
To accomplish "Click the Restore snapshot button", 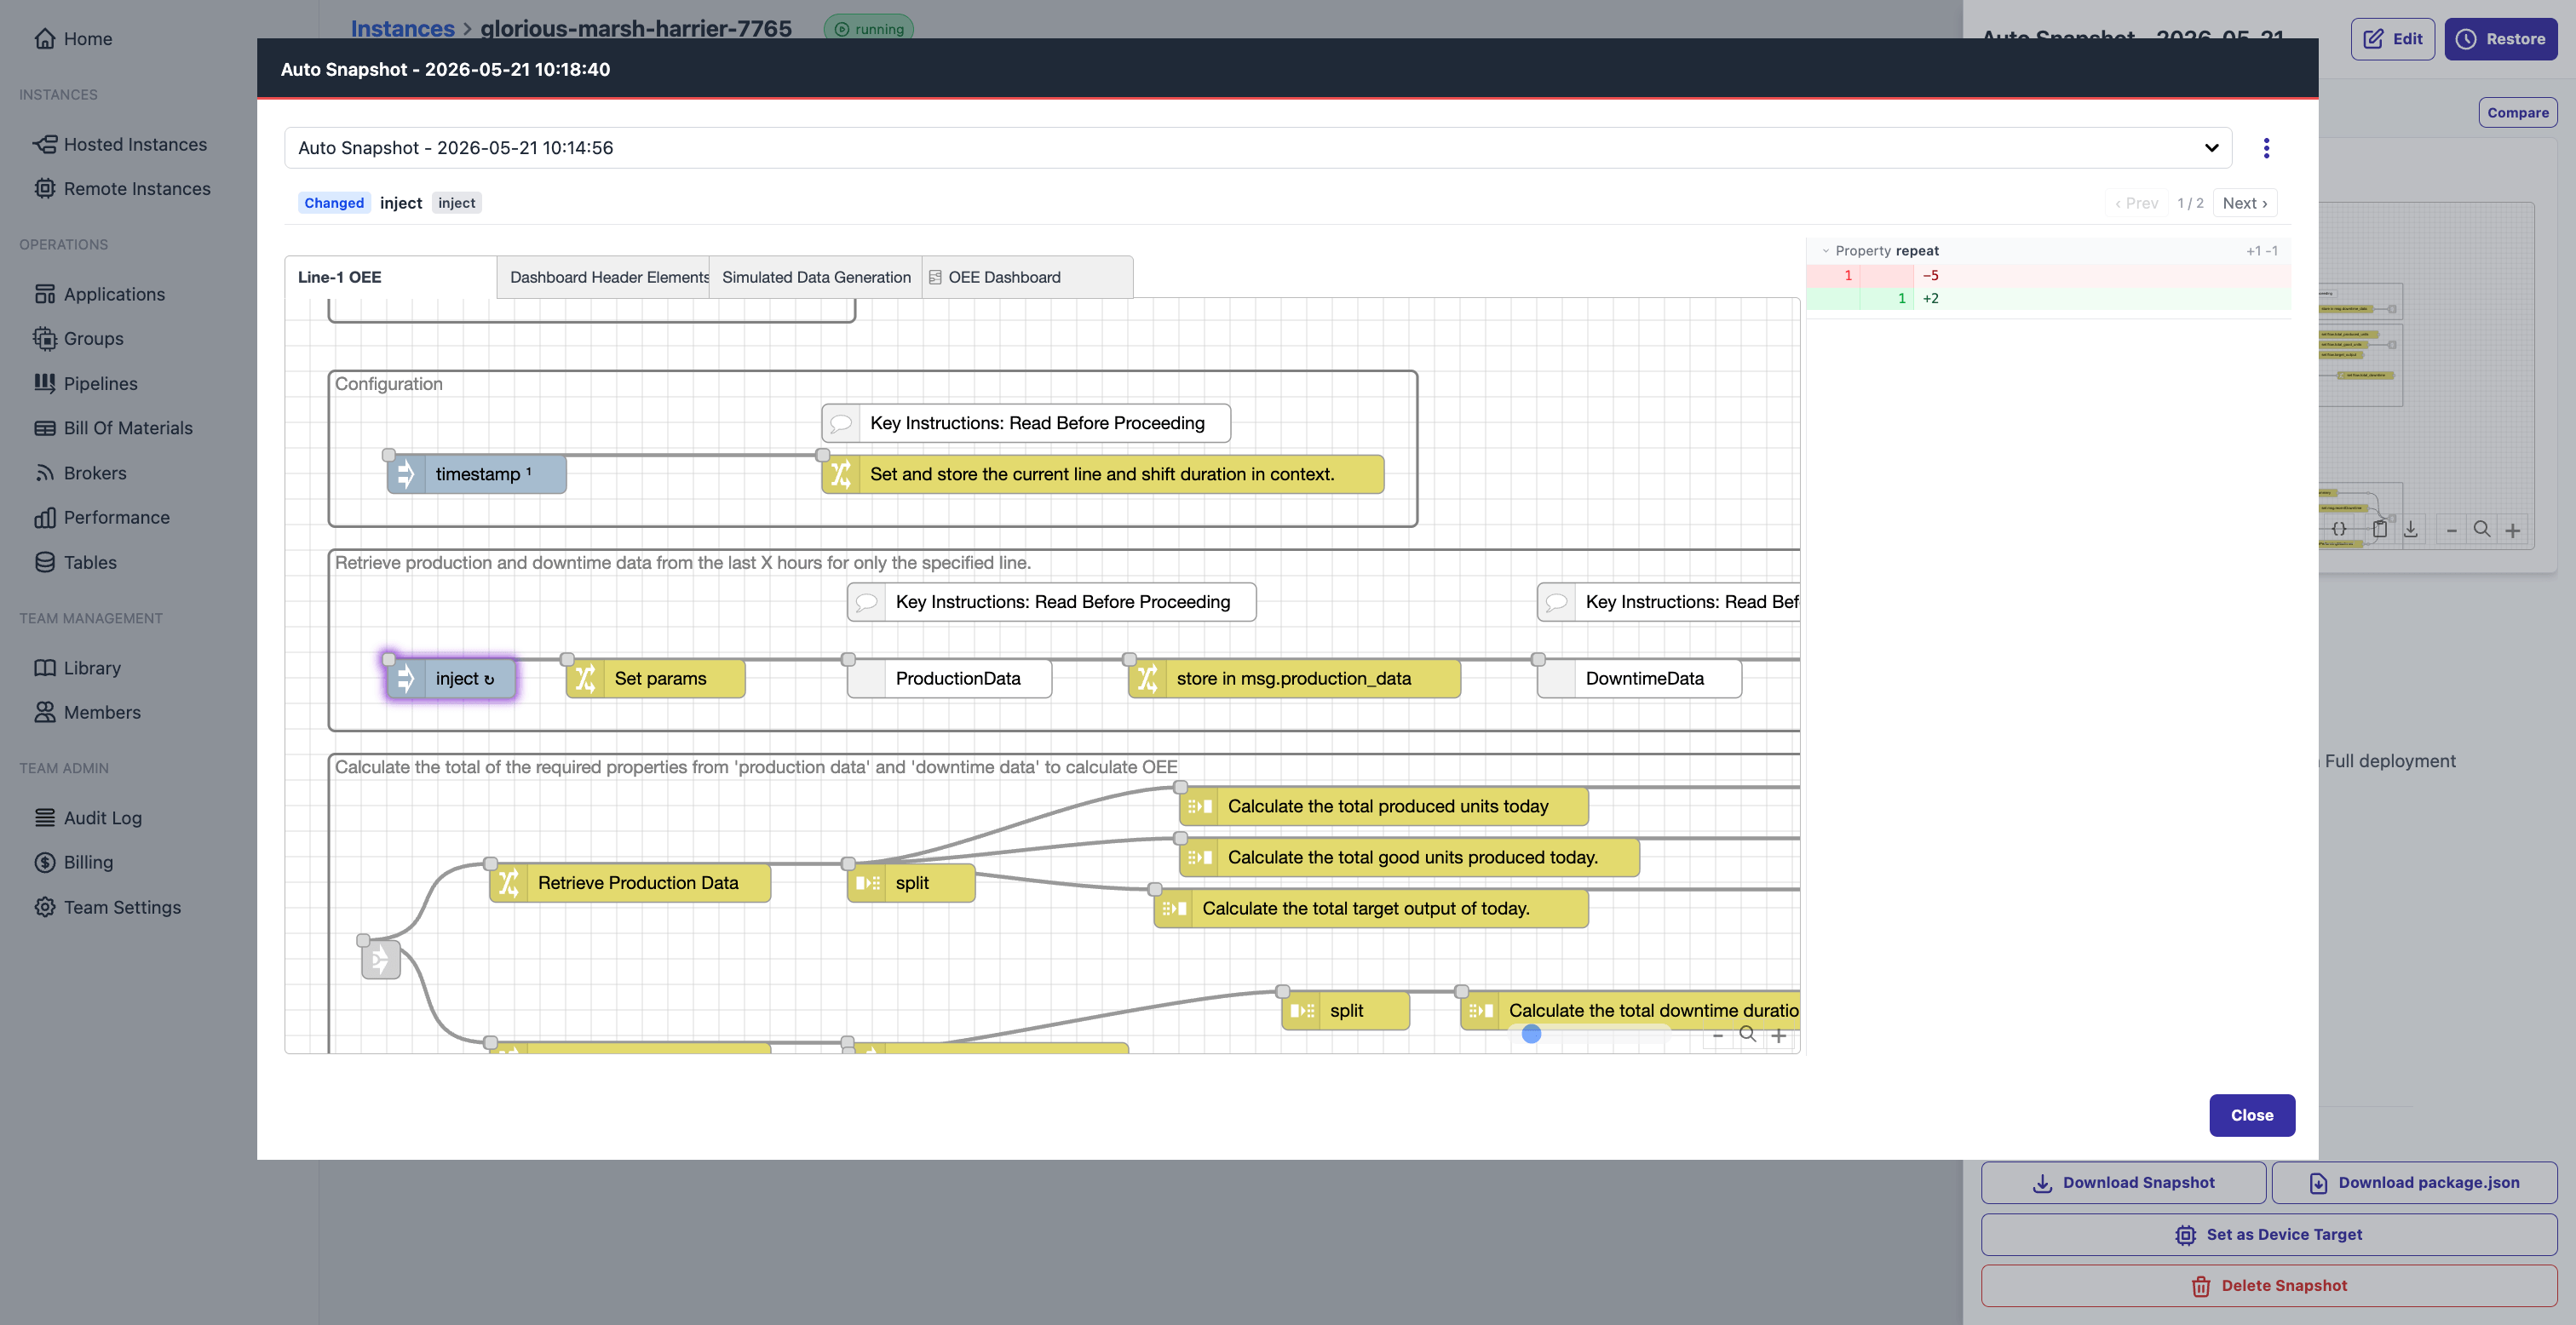I will point(2500,39).
